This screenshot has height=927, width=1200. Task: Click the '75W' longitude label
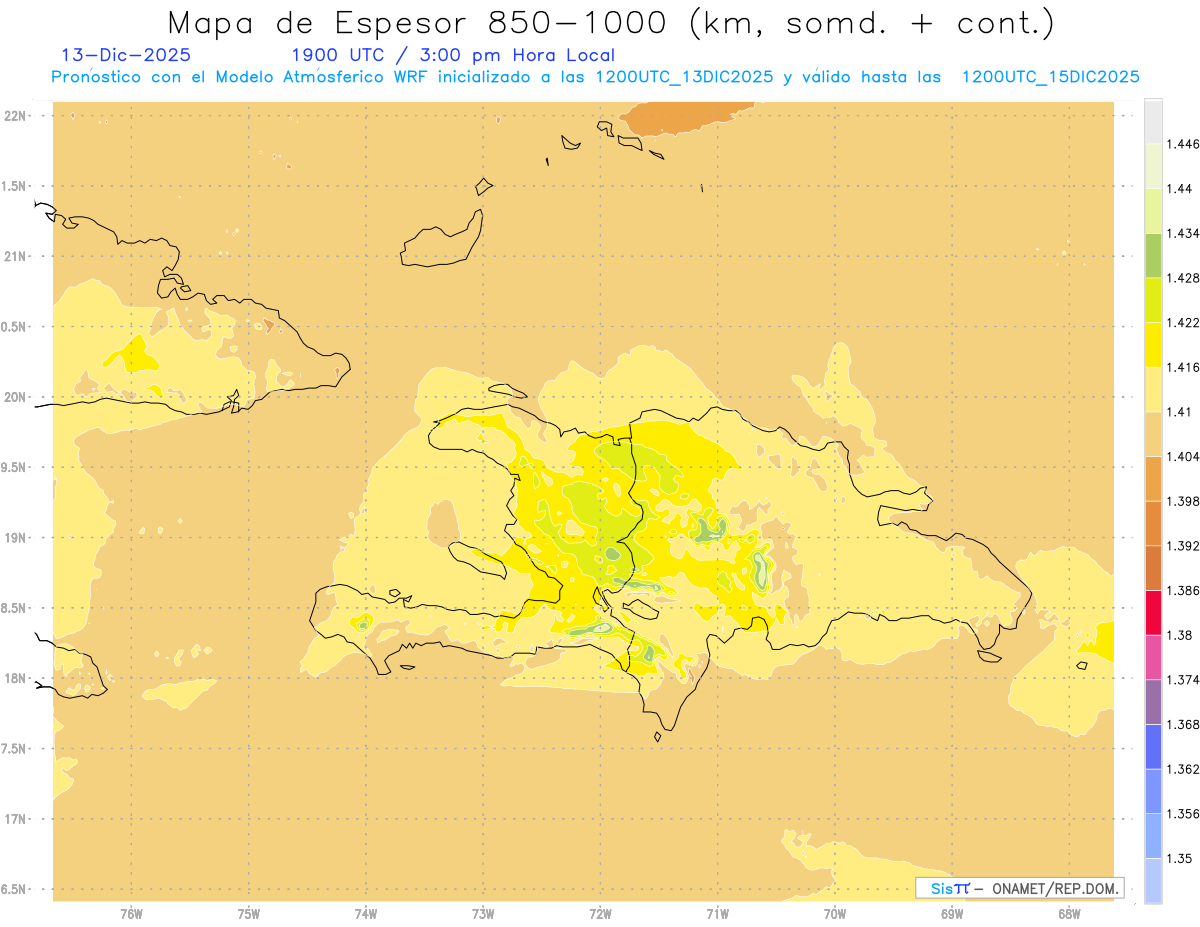click(248, 914)
